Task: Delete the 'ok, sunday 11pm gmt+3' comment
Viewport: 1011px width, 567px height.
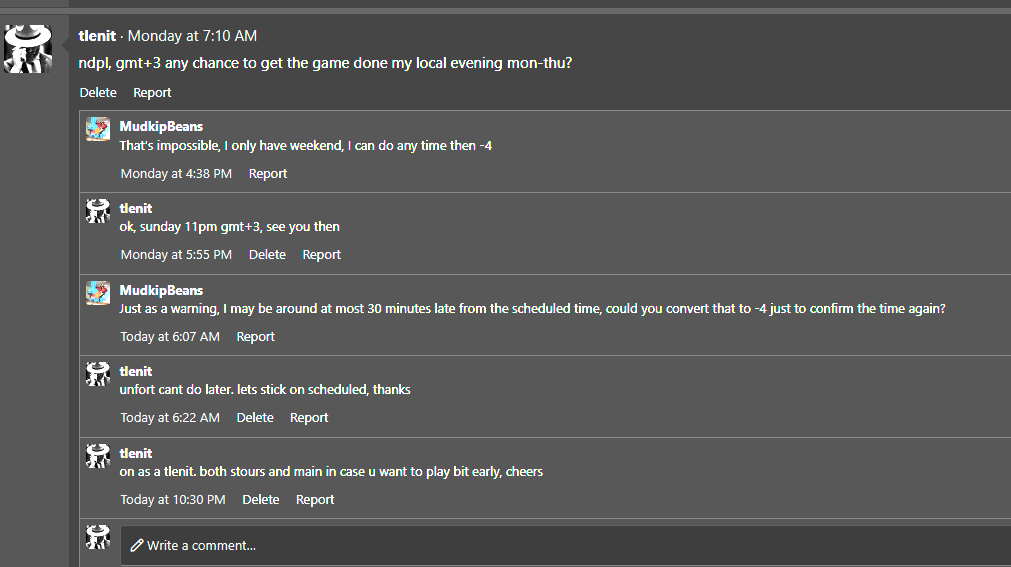Action: point(267,254)
